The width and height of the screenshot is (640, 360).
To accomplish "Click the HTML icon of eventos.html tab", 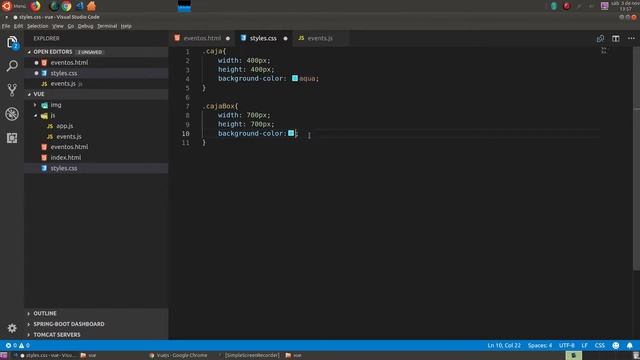I will (x=177, y=38).
